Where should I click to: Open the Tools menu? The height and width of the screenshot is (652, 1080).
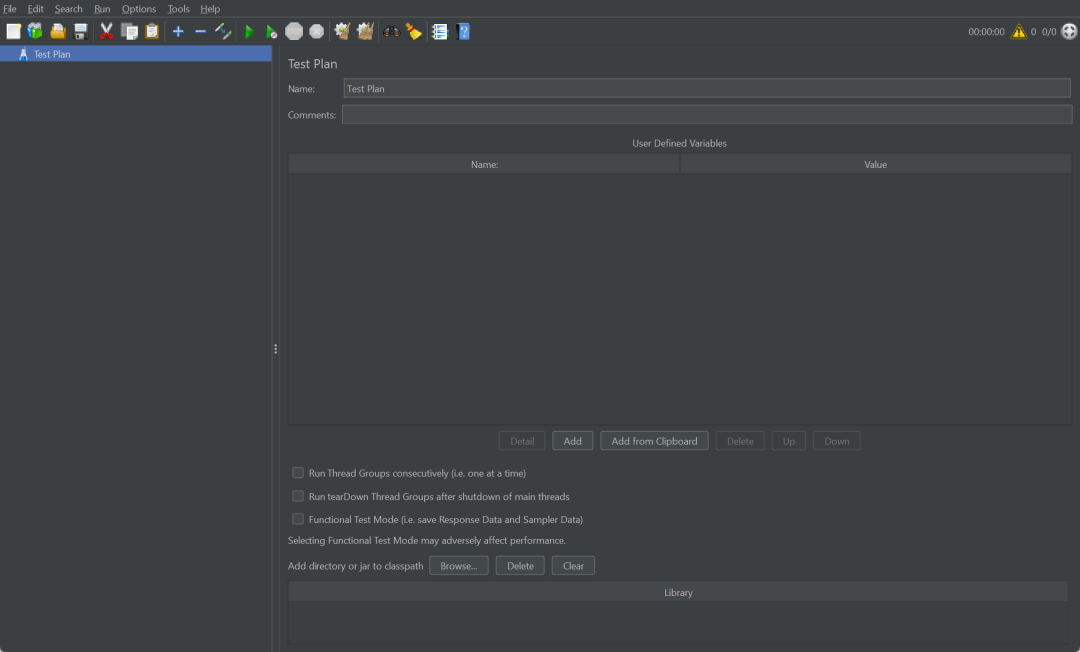pyautogui.click(x=178, y=9)
